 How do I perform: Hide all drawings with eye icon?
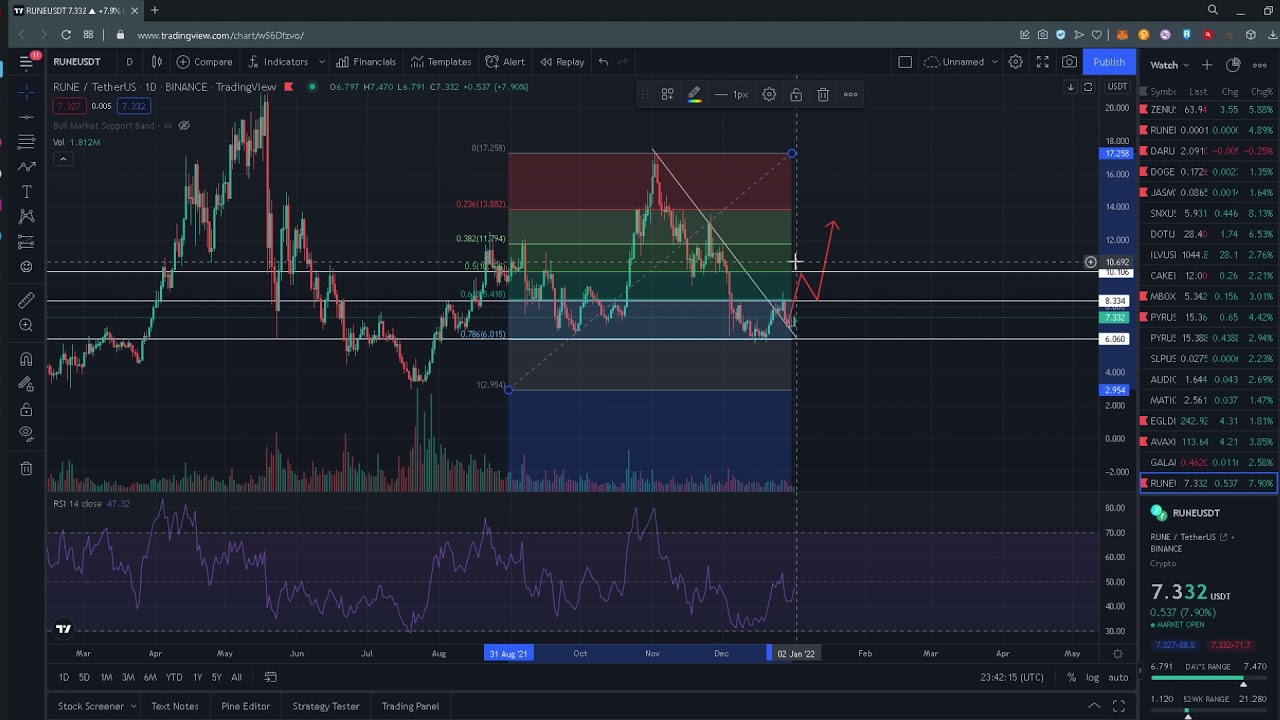click(x=26, y=434)
